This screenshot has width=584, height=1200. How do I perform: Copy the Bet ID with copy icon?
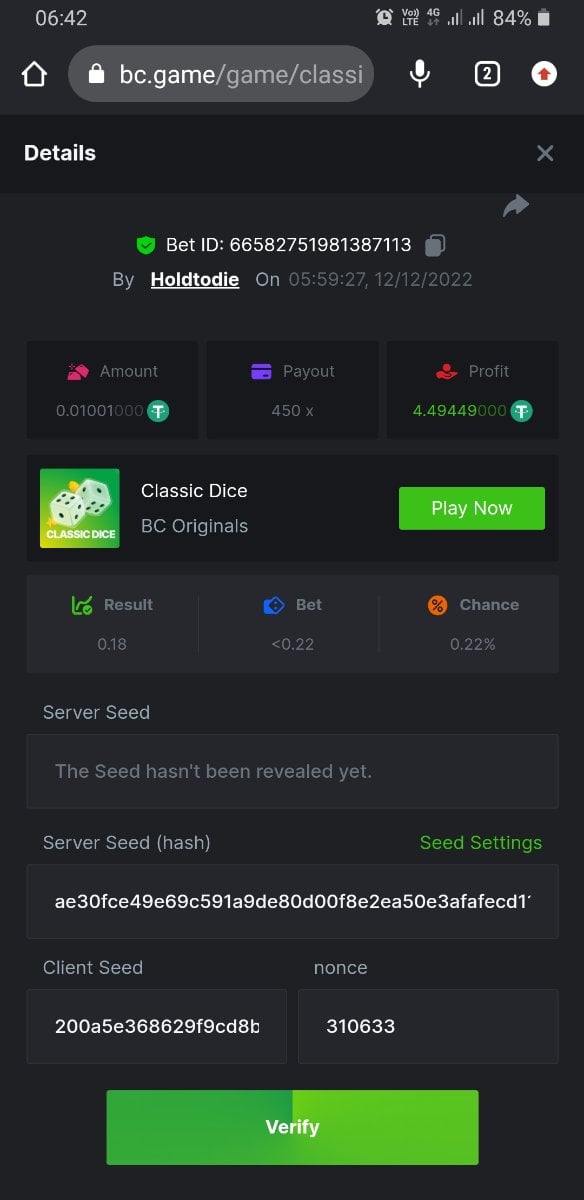tap(435, 245)
